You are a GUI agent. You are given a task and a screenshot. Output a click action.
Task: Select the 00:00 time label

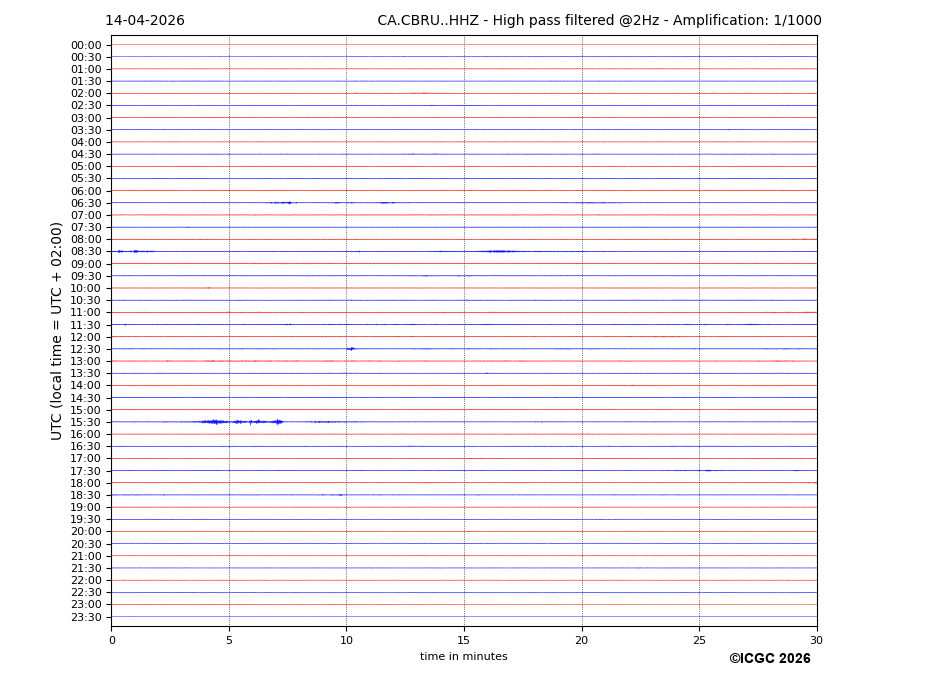[x=85, y=45]
